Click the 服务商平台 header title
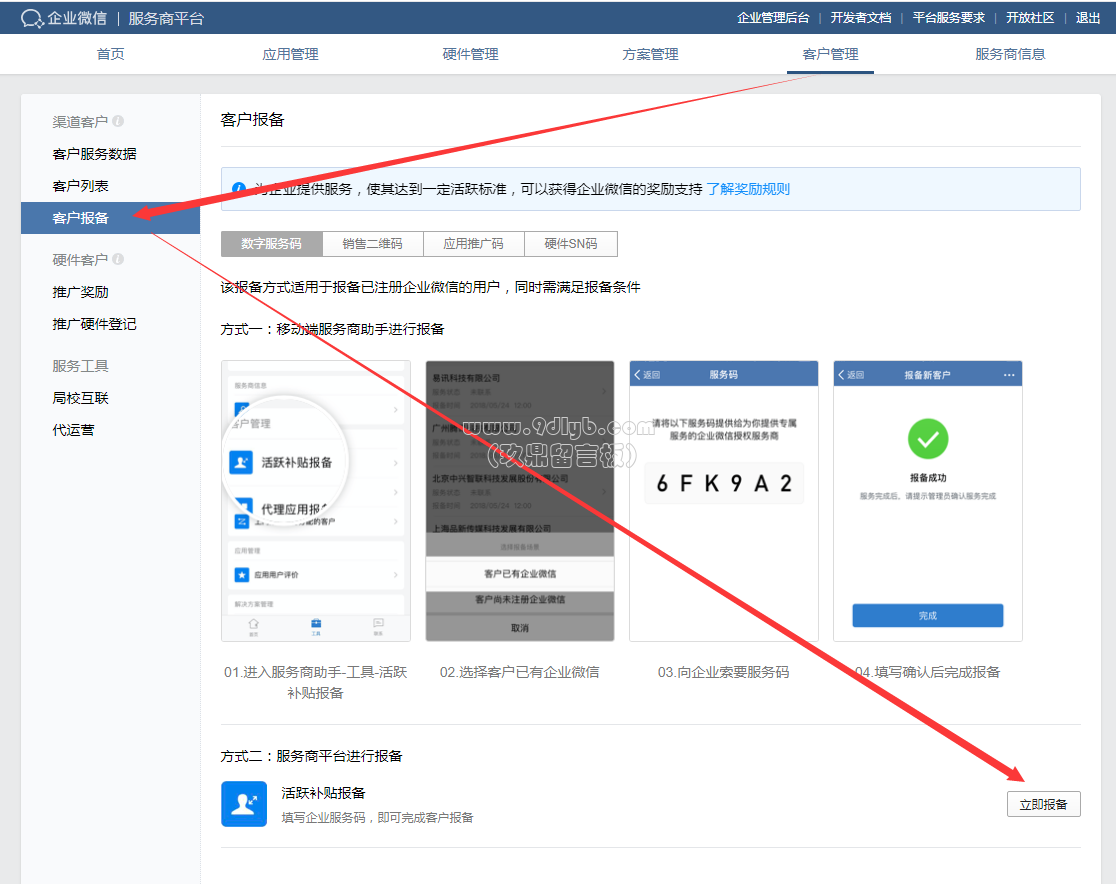 pyautogui.click(x=166, y=19)
